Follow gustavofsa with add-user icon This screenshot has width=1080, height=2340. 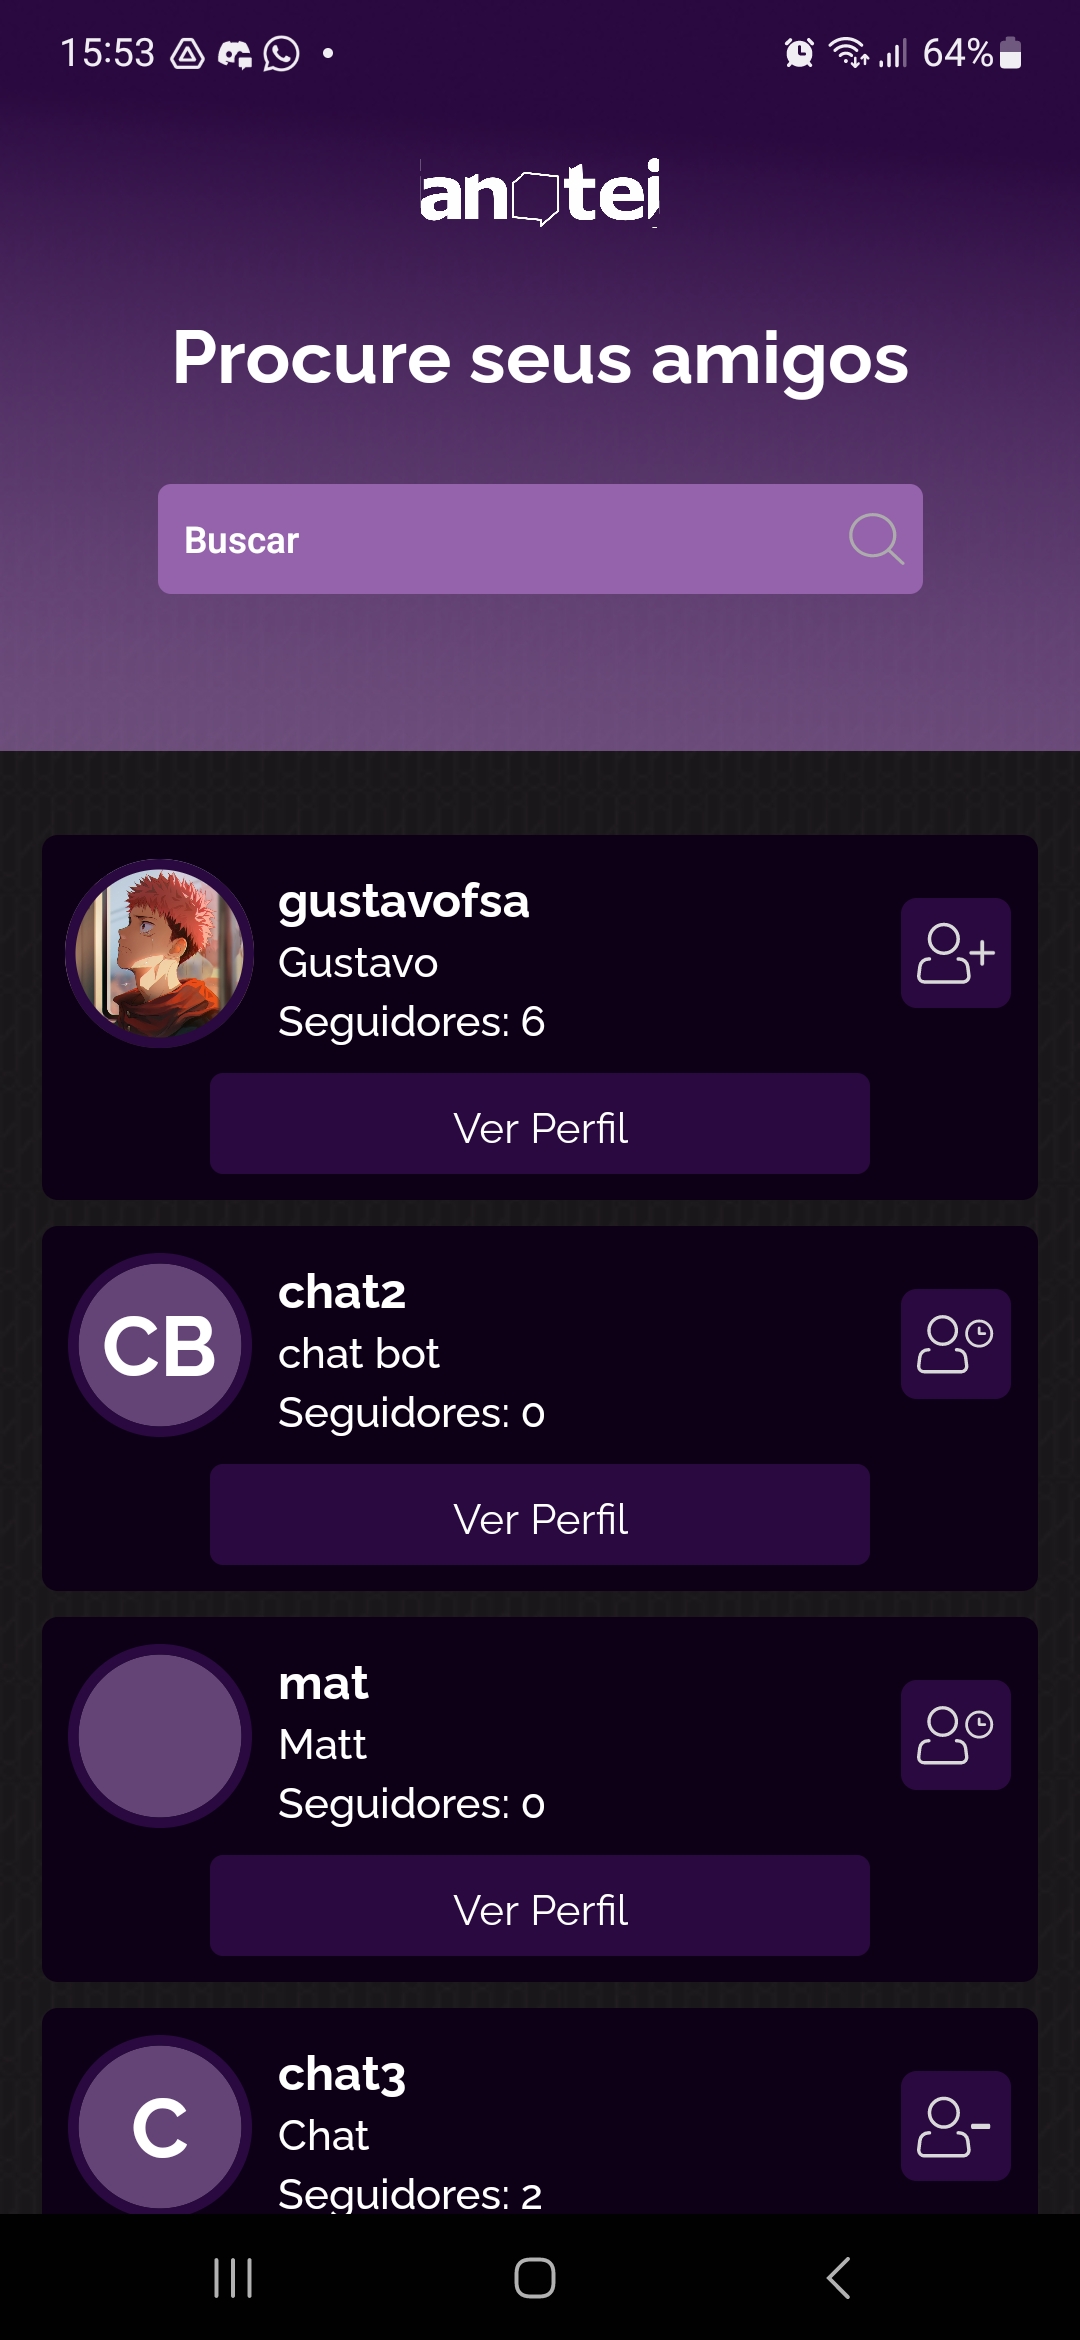955,953
